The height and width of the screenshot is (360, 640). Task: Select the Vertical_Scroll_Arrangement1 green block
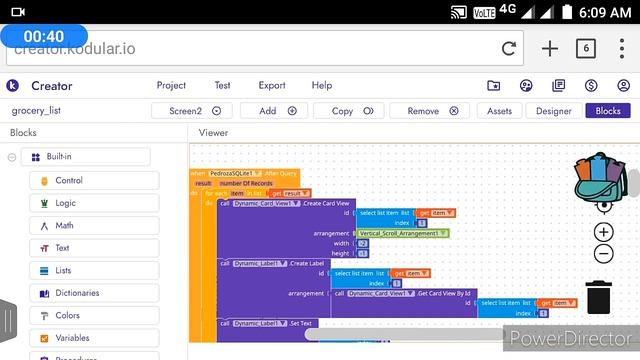click(403, 233)
